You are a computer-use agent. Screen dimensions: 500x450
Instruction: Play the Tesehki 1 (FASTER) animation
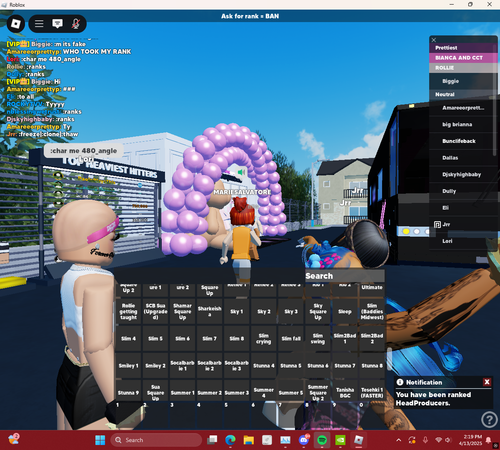tap(372, 390)
